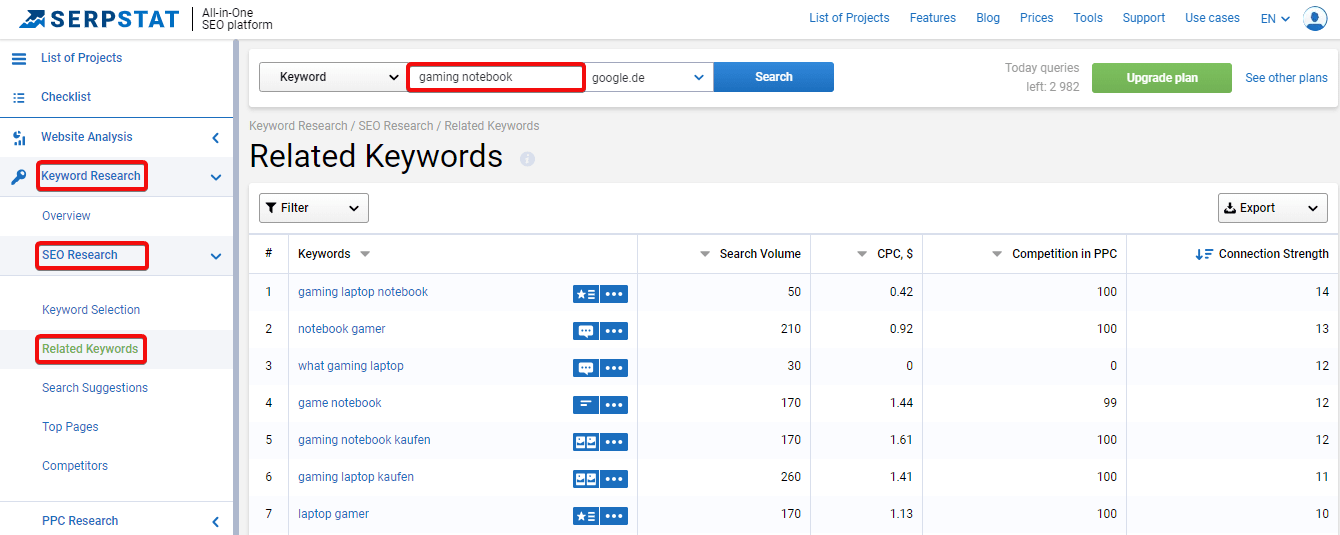
Task: Click the List of Projects hamburger icon
Action: [19, 58]
